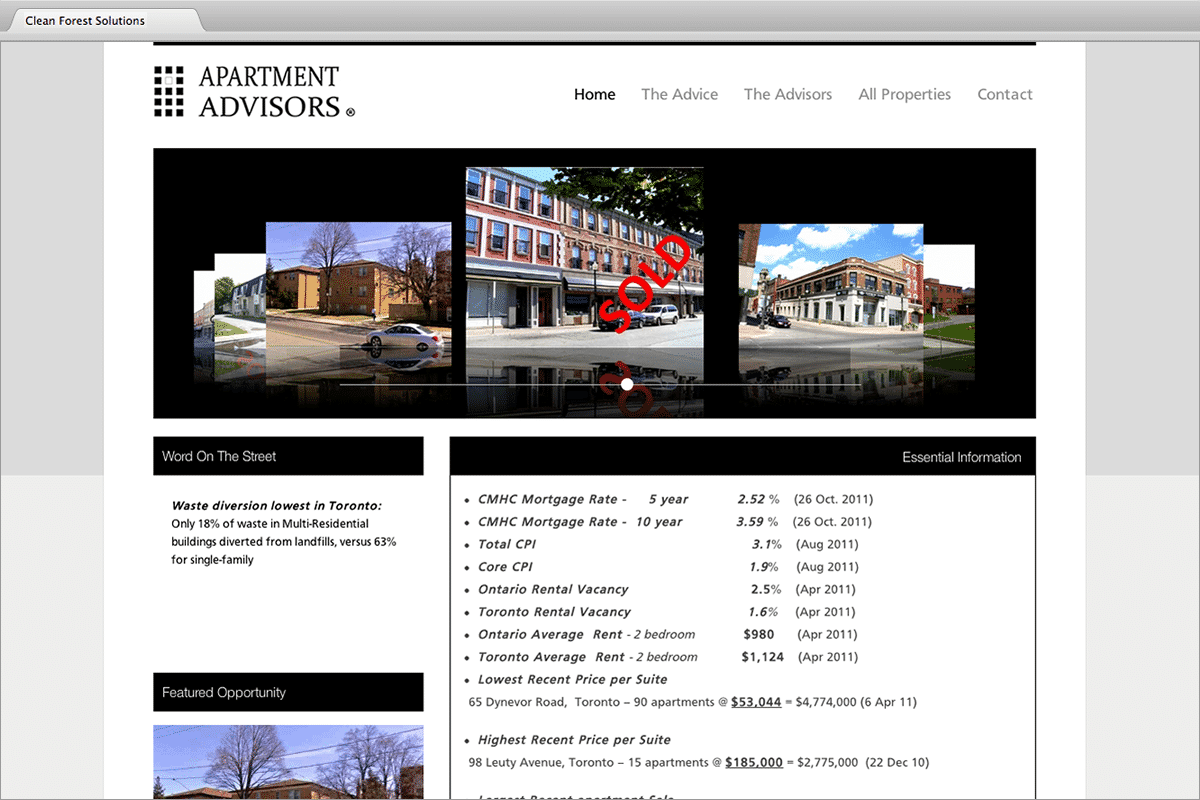Viewport: 1200px width, 800px height.
Task: Click the carousel slider handle
Action: pos(627,384)
